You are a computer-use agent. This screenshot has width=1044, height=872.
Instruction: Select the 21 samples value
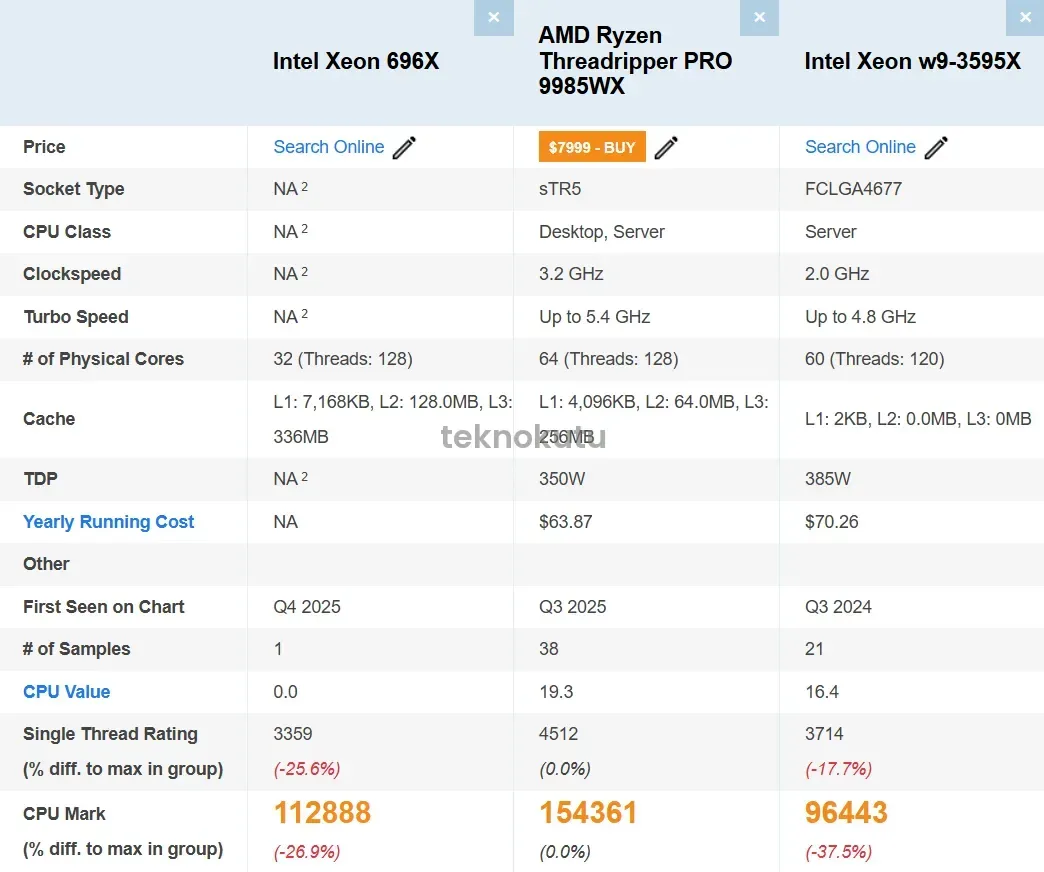pos(814,649)
